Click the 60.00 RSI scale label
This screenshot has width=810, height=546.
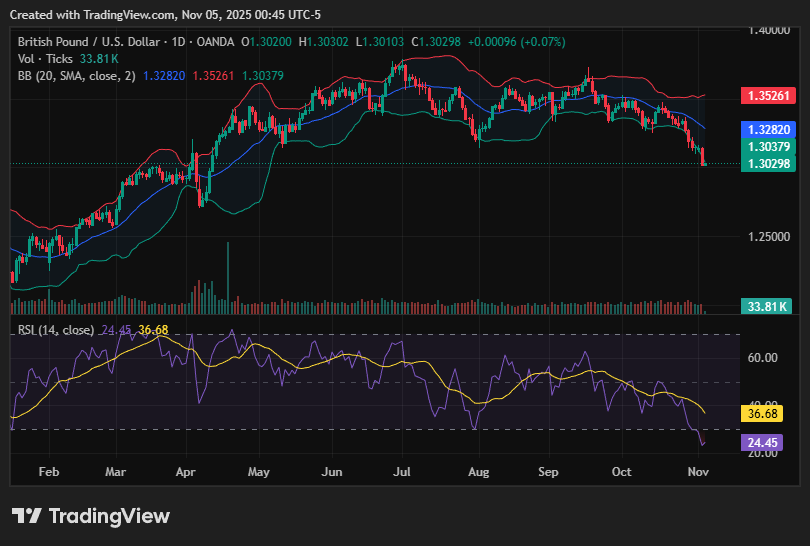click(765, 357)
